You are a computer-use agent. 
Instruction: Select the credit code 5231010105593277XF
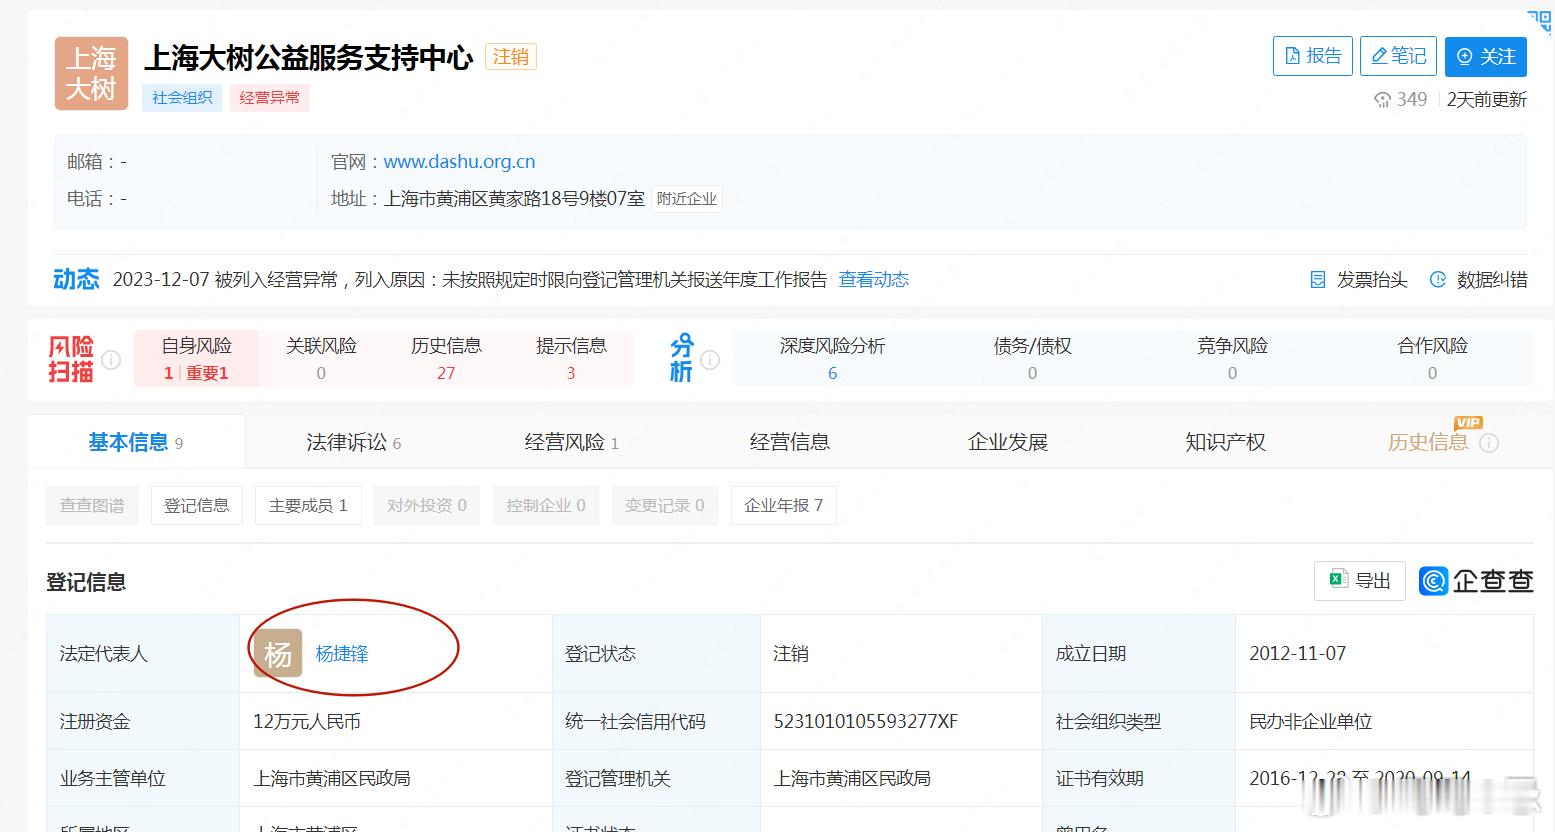866,721
